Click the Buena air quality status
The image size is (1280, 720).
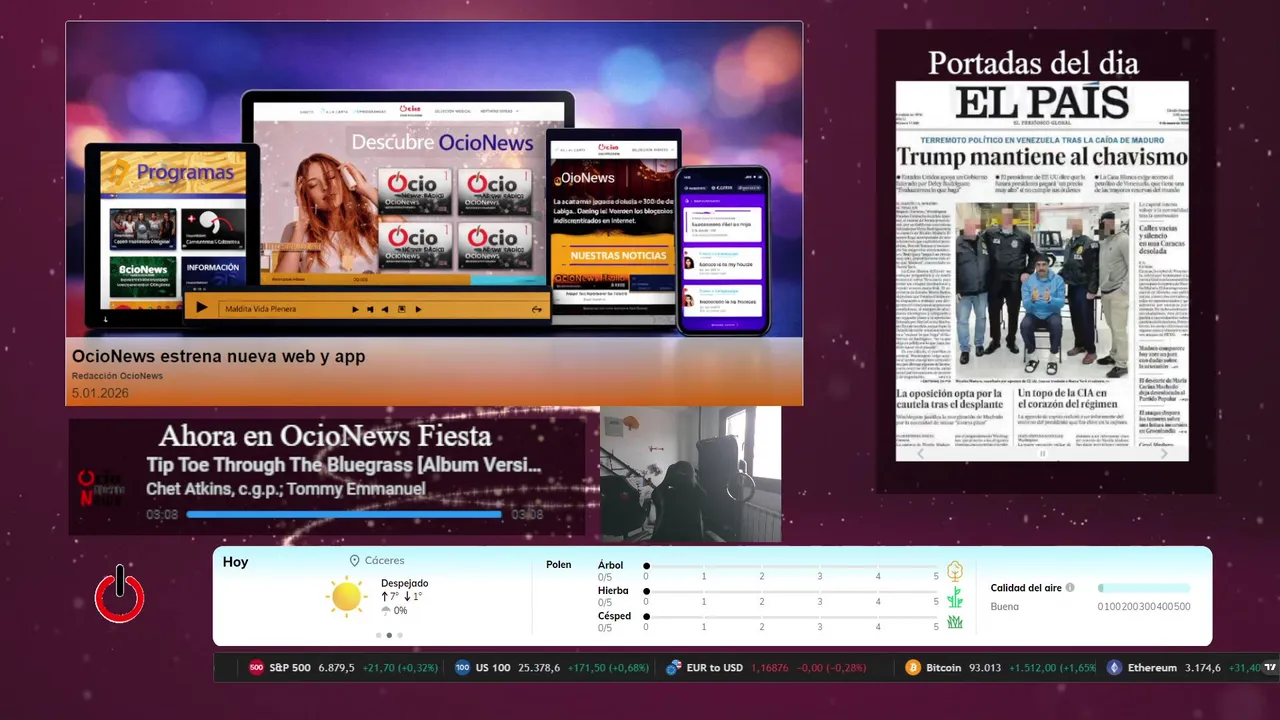coord(1005,606)
